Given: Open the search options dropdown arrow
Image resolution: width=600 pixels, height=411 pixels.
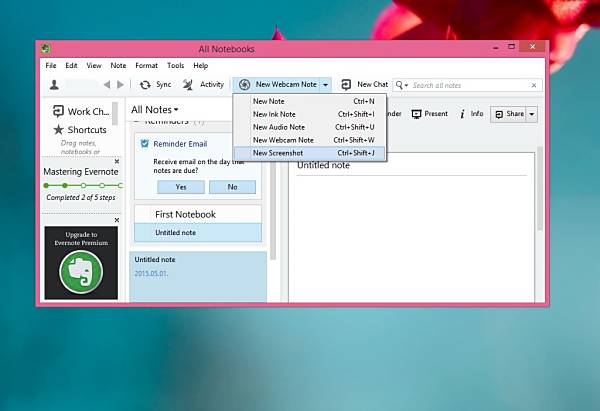Looking at the screenshot, I should 406,85.
